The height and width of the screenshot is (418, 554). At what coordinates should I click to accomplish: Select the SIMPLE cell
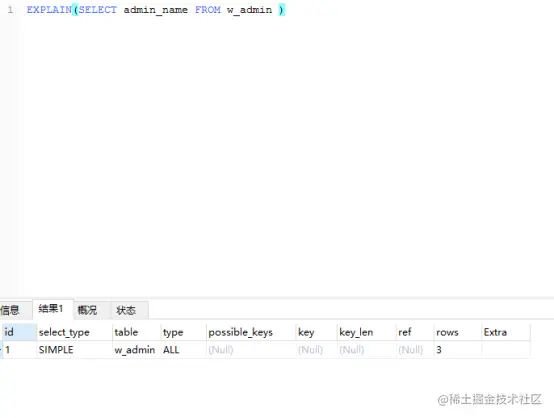click(75, 350)
